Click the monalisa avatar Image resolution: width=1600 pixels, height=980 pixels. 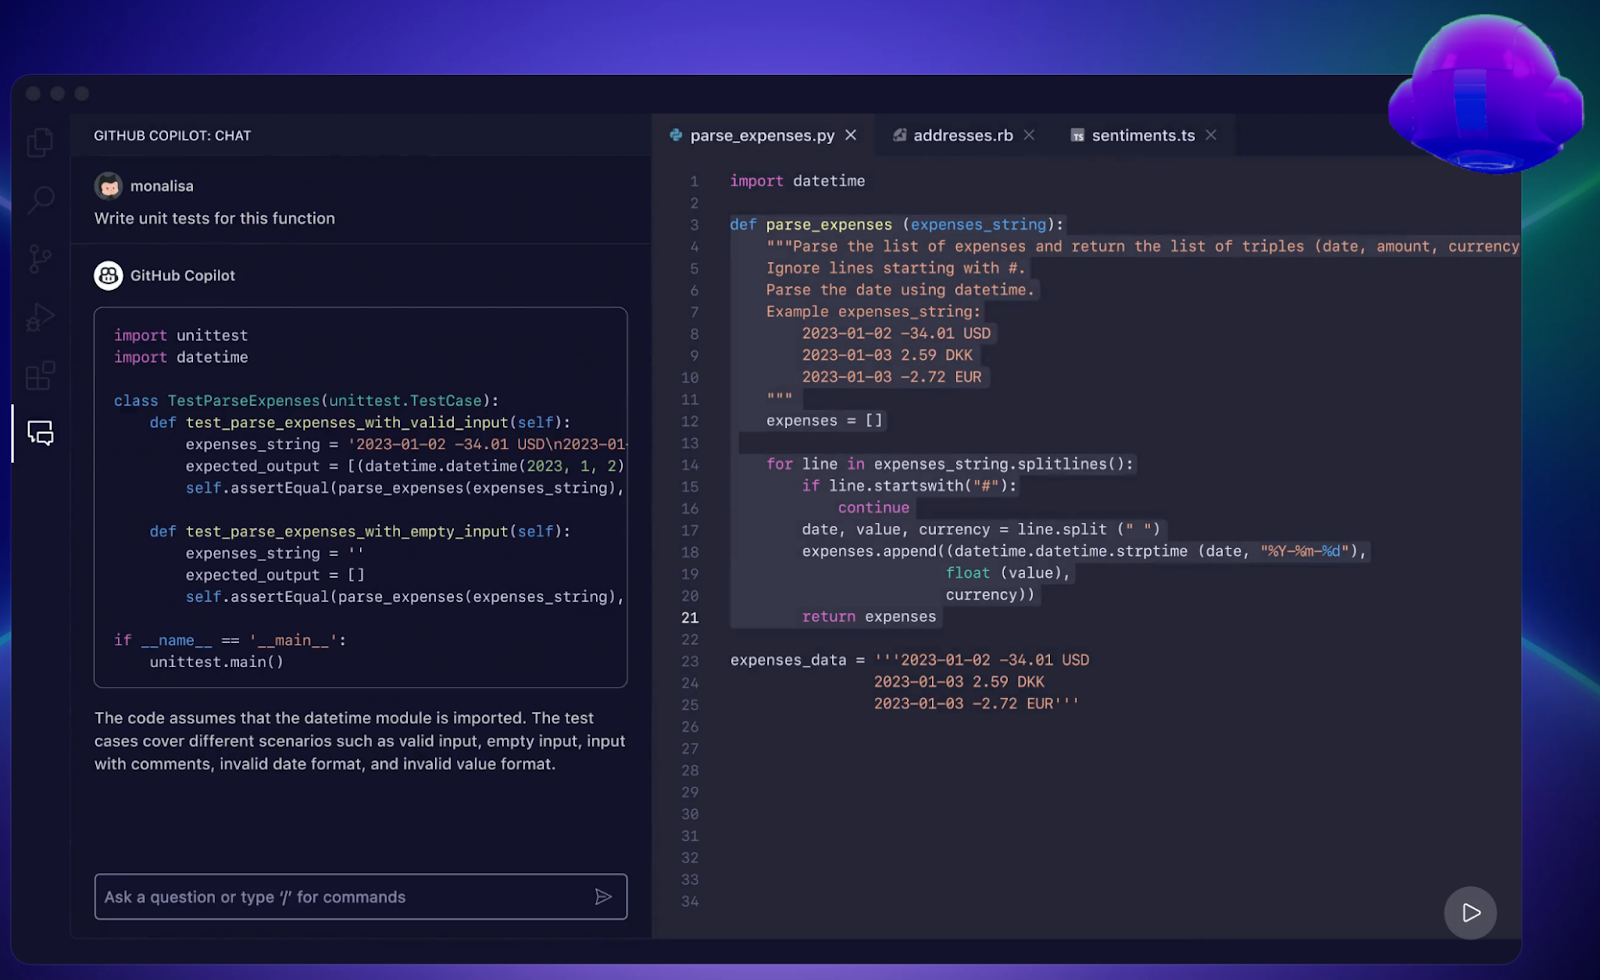click(x=108, y=186)
